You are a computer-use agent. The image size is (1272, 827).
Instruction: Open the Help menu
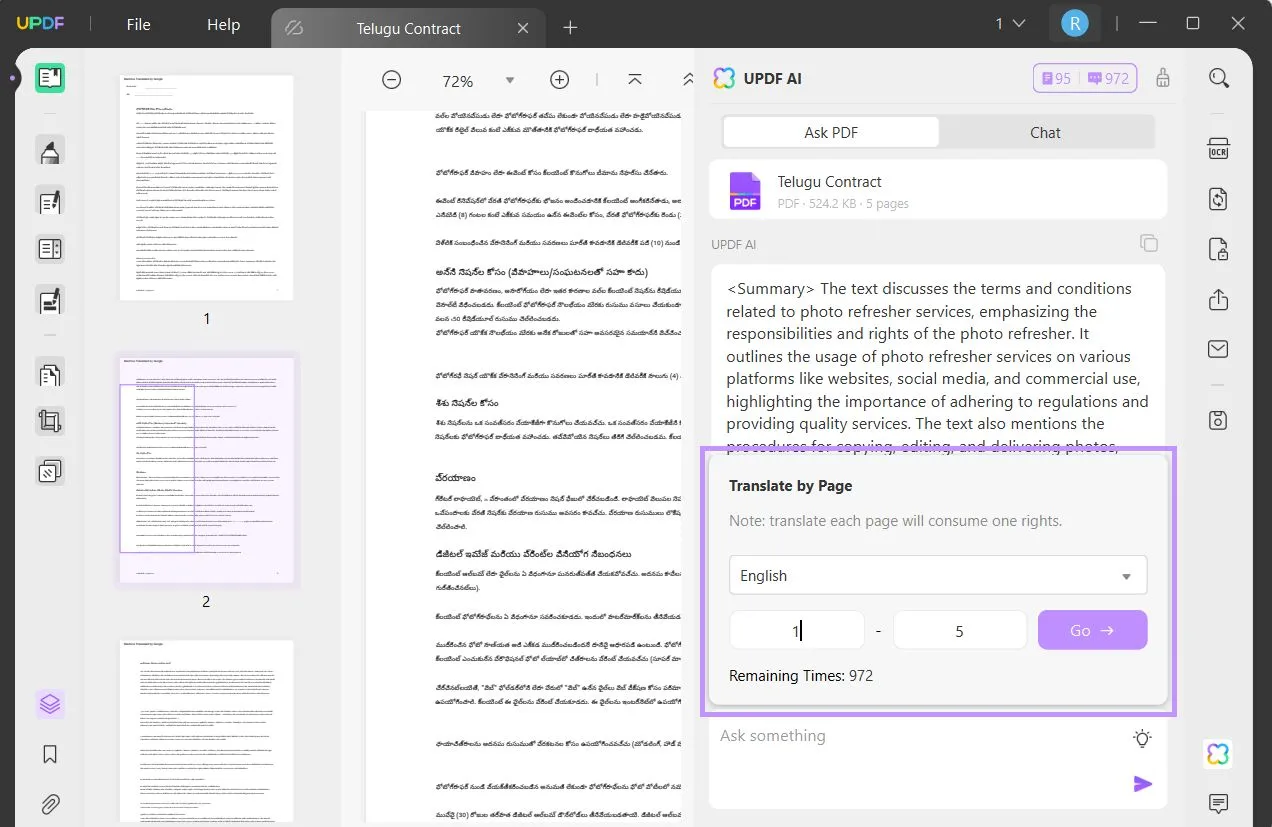tap(223, 25)
